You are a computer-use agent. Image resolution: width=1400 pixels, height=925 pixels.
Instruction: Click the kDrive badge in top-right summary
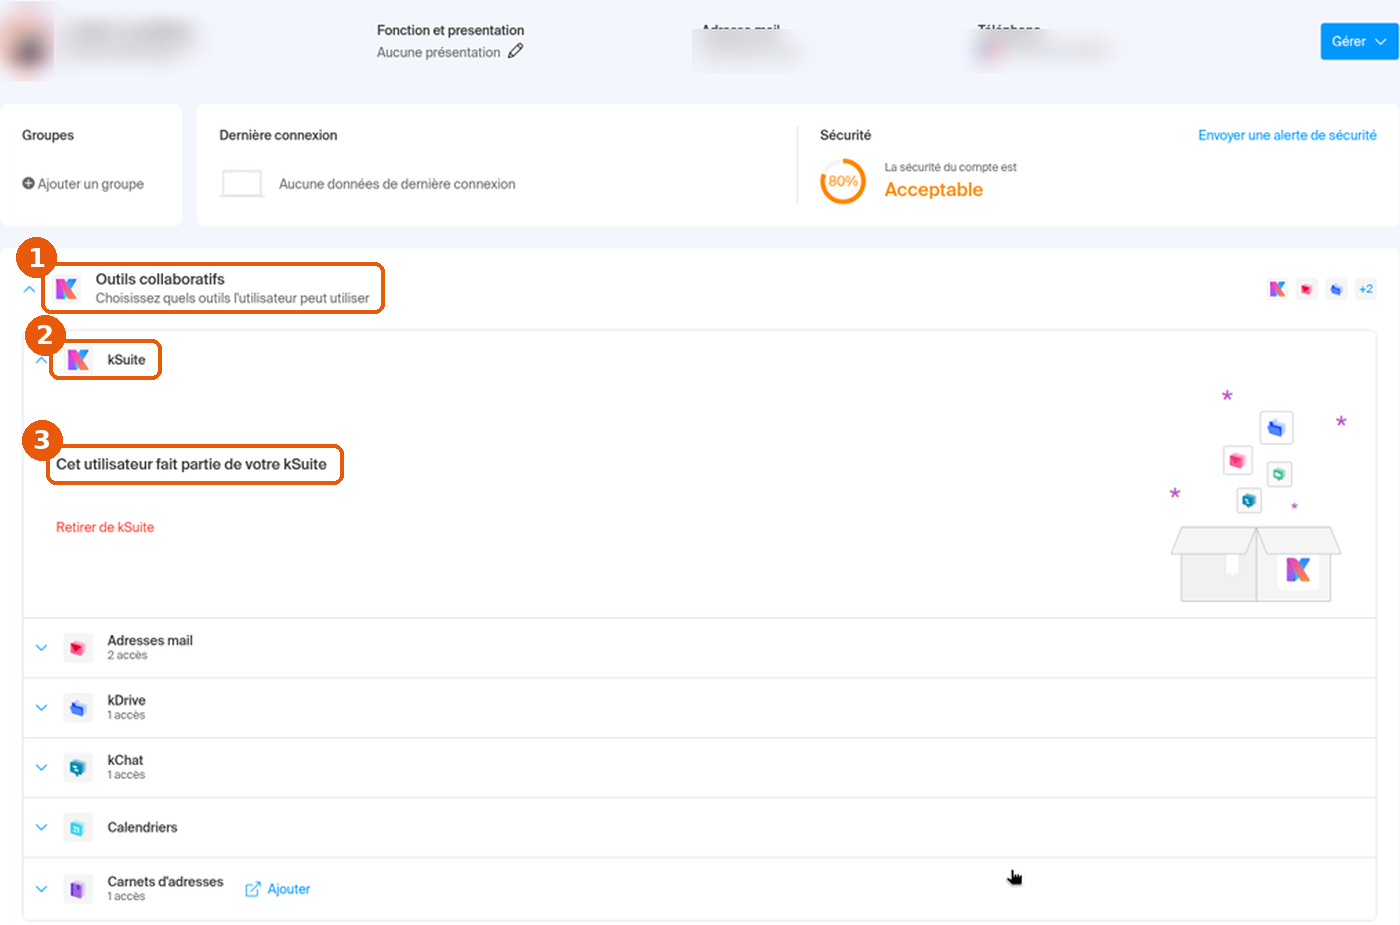tap(1336, 289)
